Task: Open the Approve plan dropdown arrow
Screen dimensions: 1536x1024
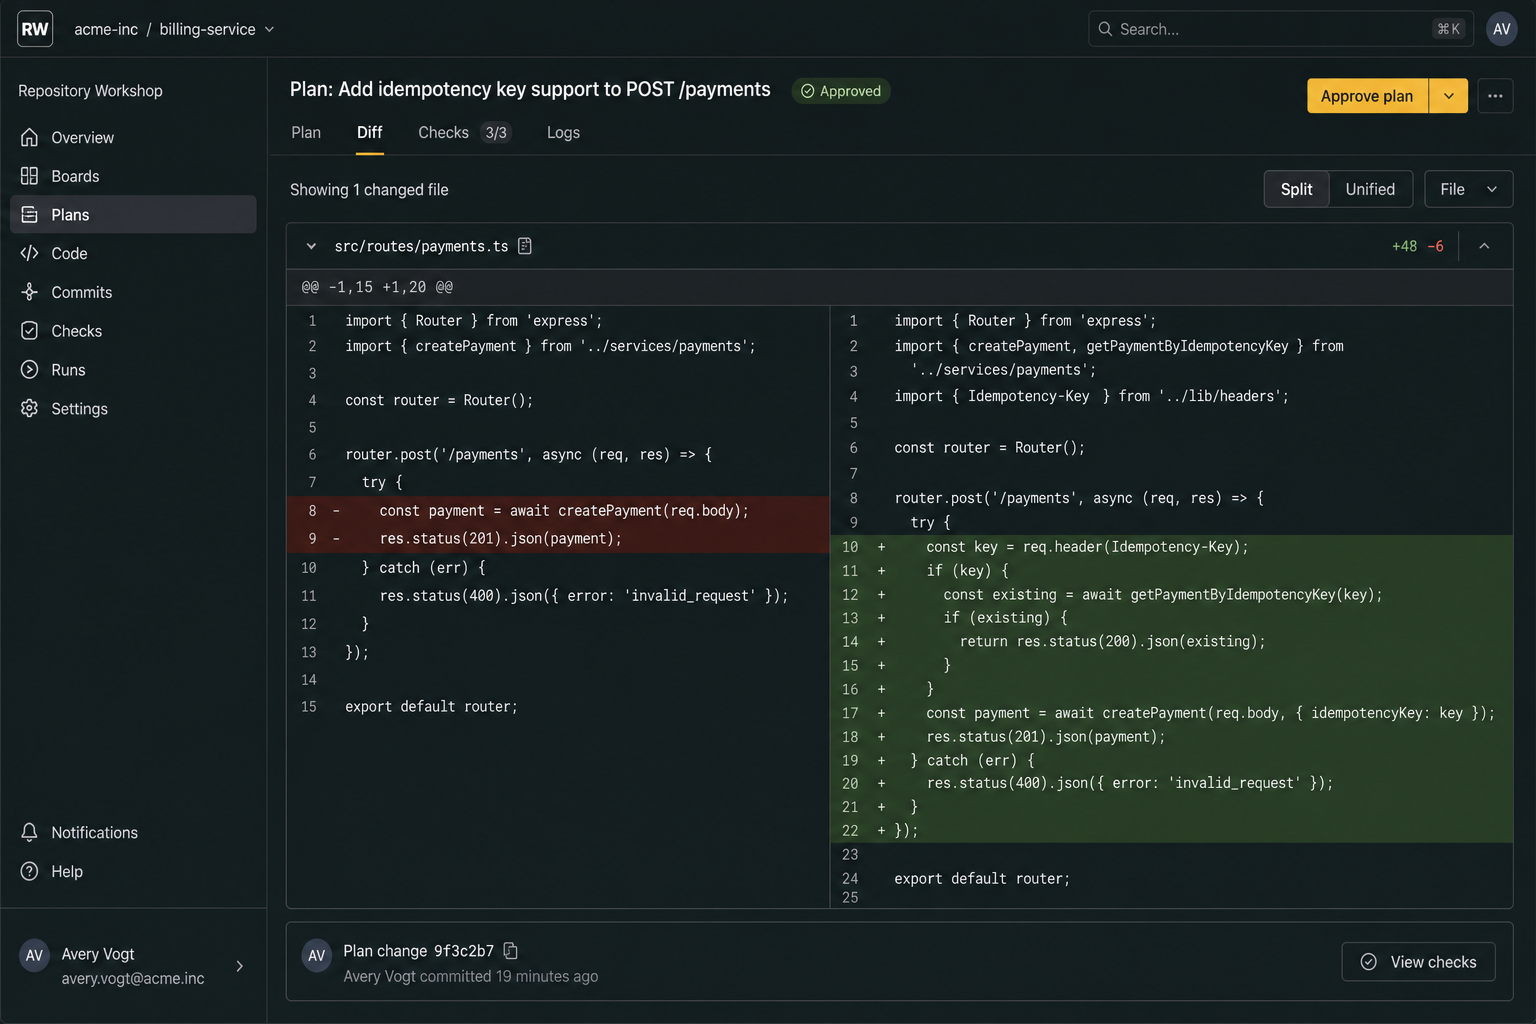Action: click(x=1448, y=96)
